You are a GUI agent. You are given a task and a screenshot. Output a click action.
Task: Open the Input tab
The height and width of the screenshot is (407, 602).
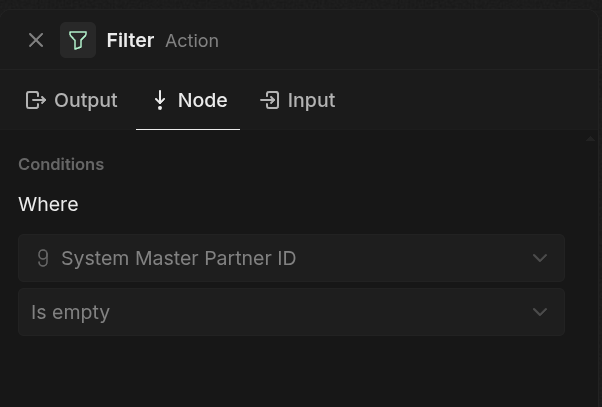(x=310, y=100)
